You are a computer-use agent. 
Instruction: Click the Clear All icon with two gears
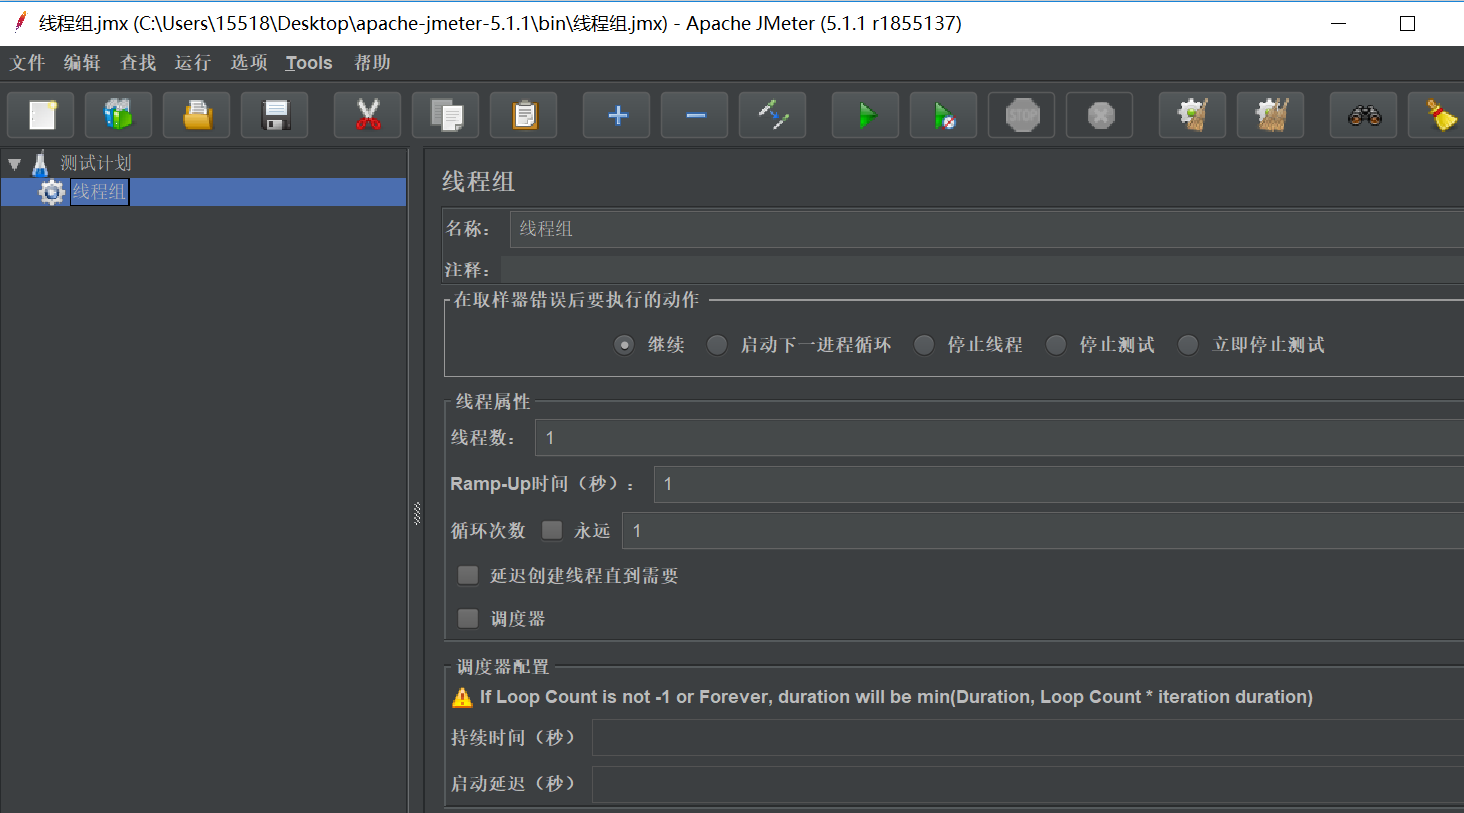tap(1271, 116)
